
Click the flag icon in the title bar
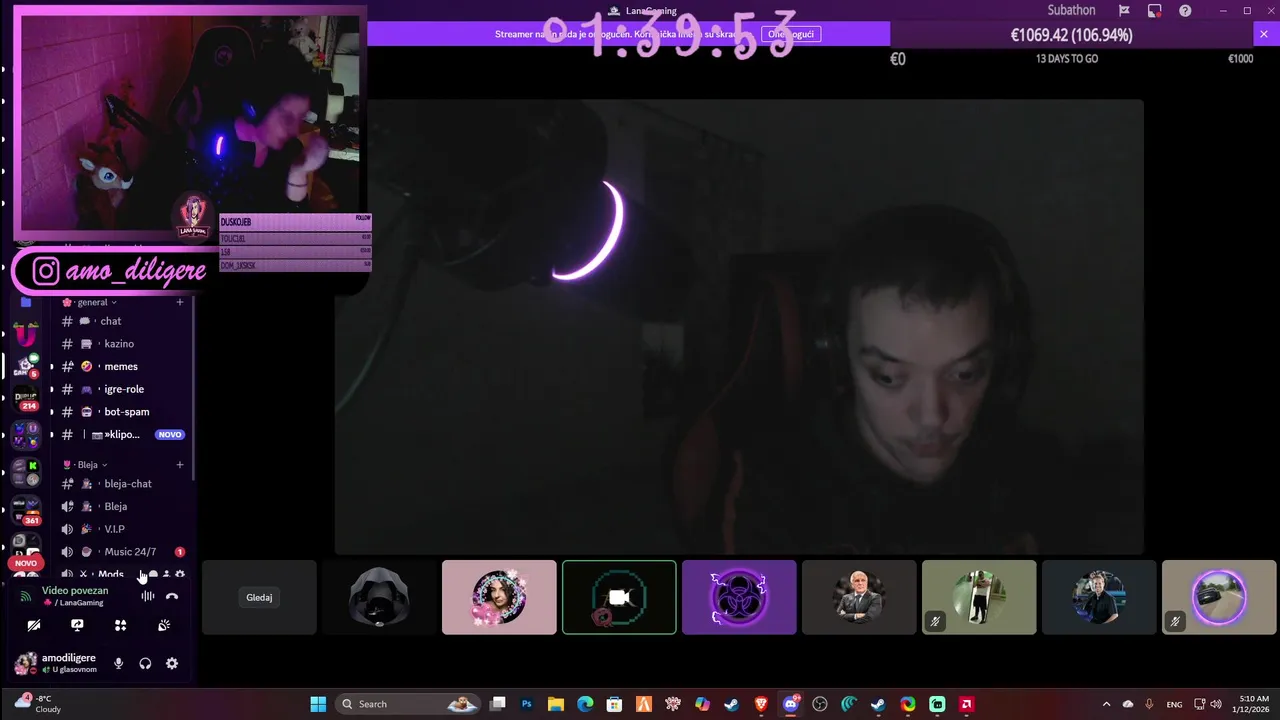click(x=1124, y=11)
